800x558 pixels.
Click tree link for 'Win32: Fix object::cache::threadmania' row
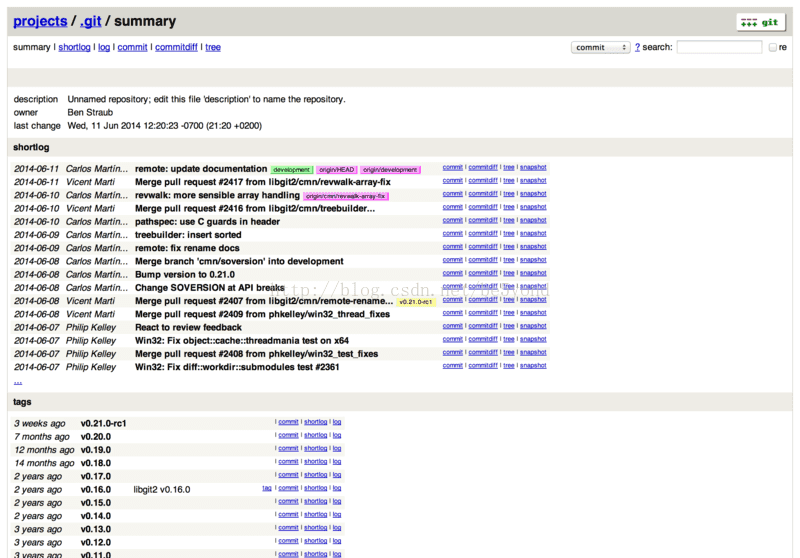[x=509, y=339]
